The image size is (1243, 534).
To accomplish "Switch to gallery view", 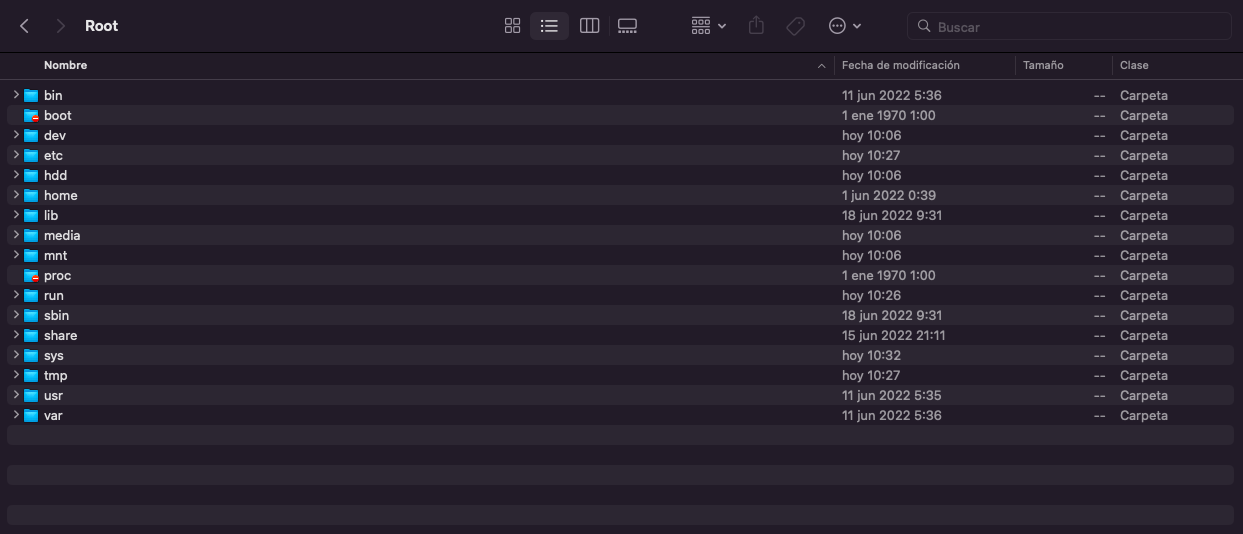I will [627, 26].
